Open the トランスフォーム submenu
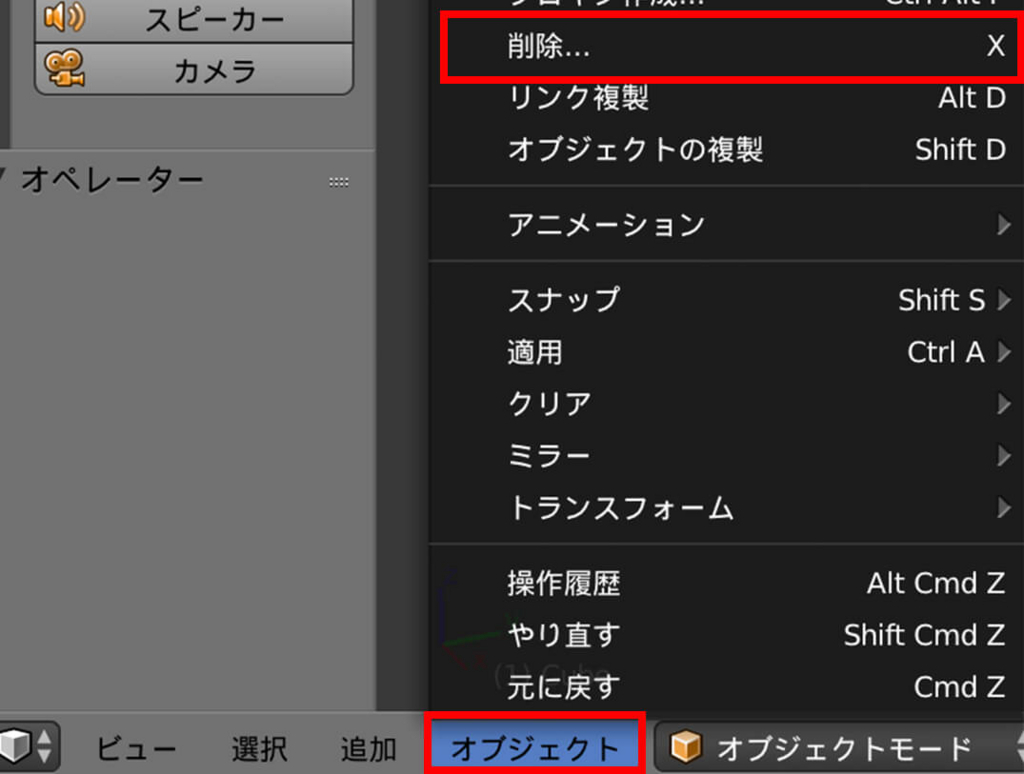 pyautogui.click(x=726, y=508)
